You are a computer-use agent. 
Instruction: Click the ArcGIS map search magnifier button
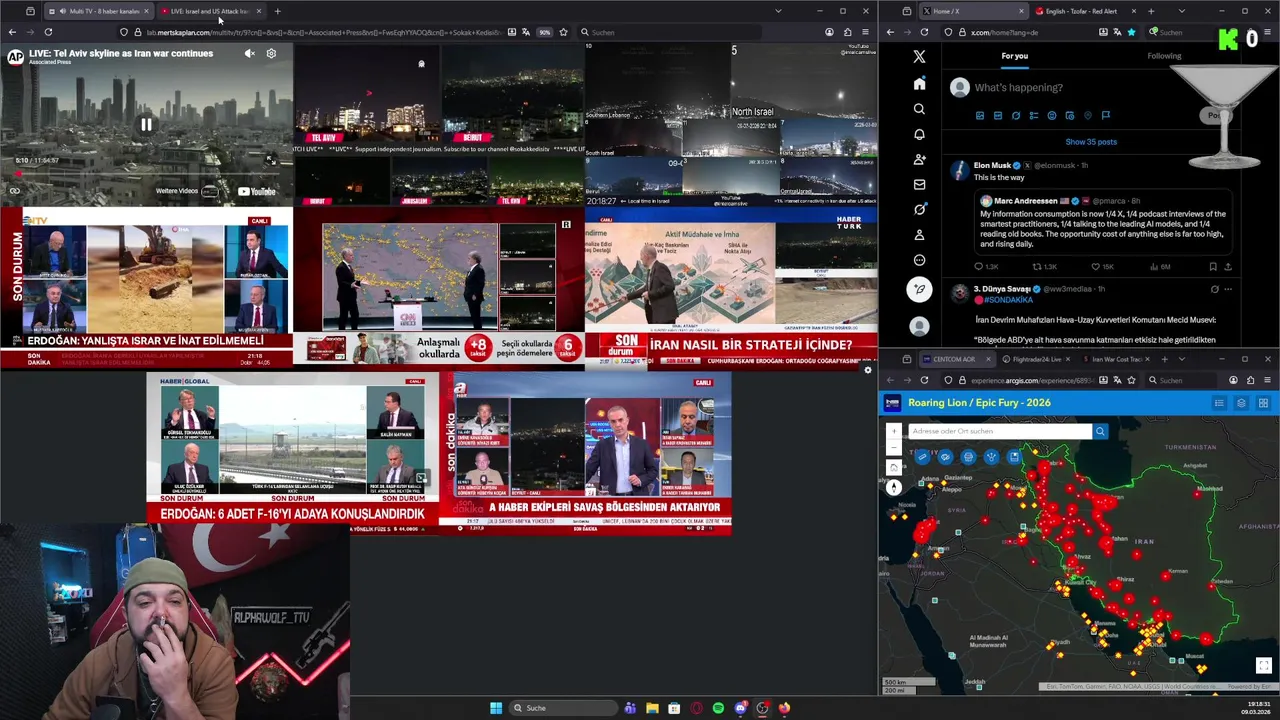click(1100, 431)
